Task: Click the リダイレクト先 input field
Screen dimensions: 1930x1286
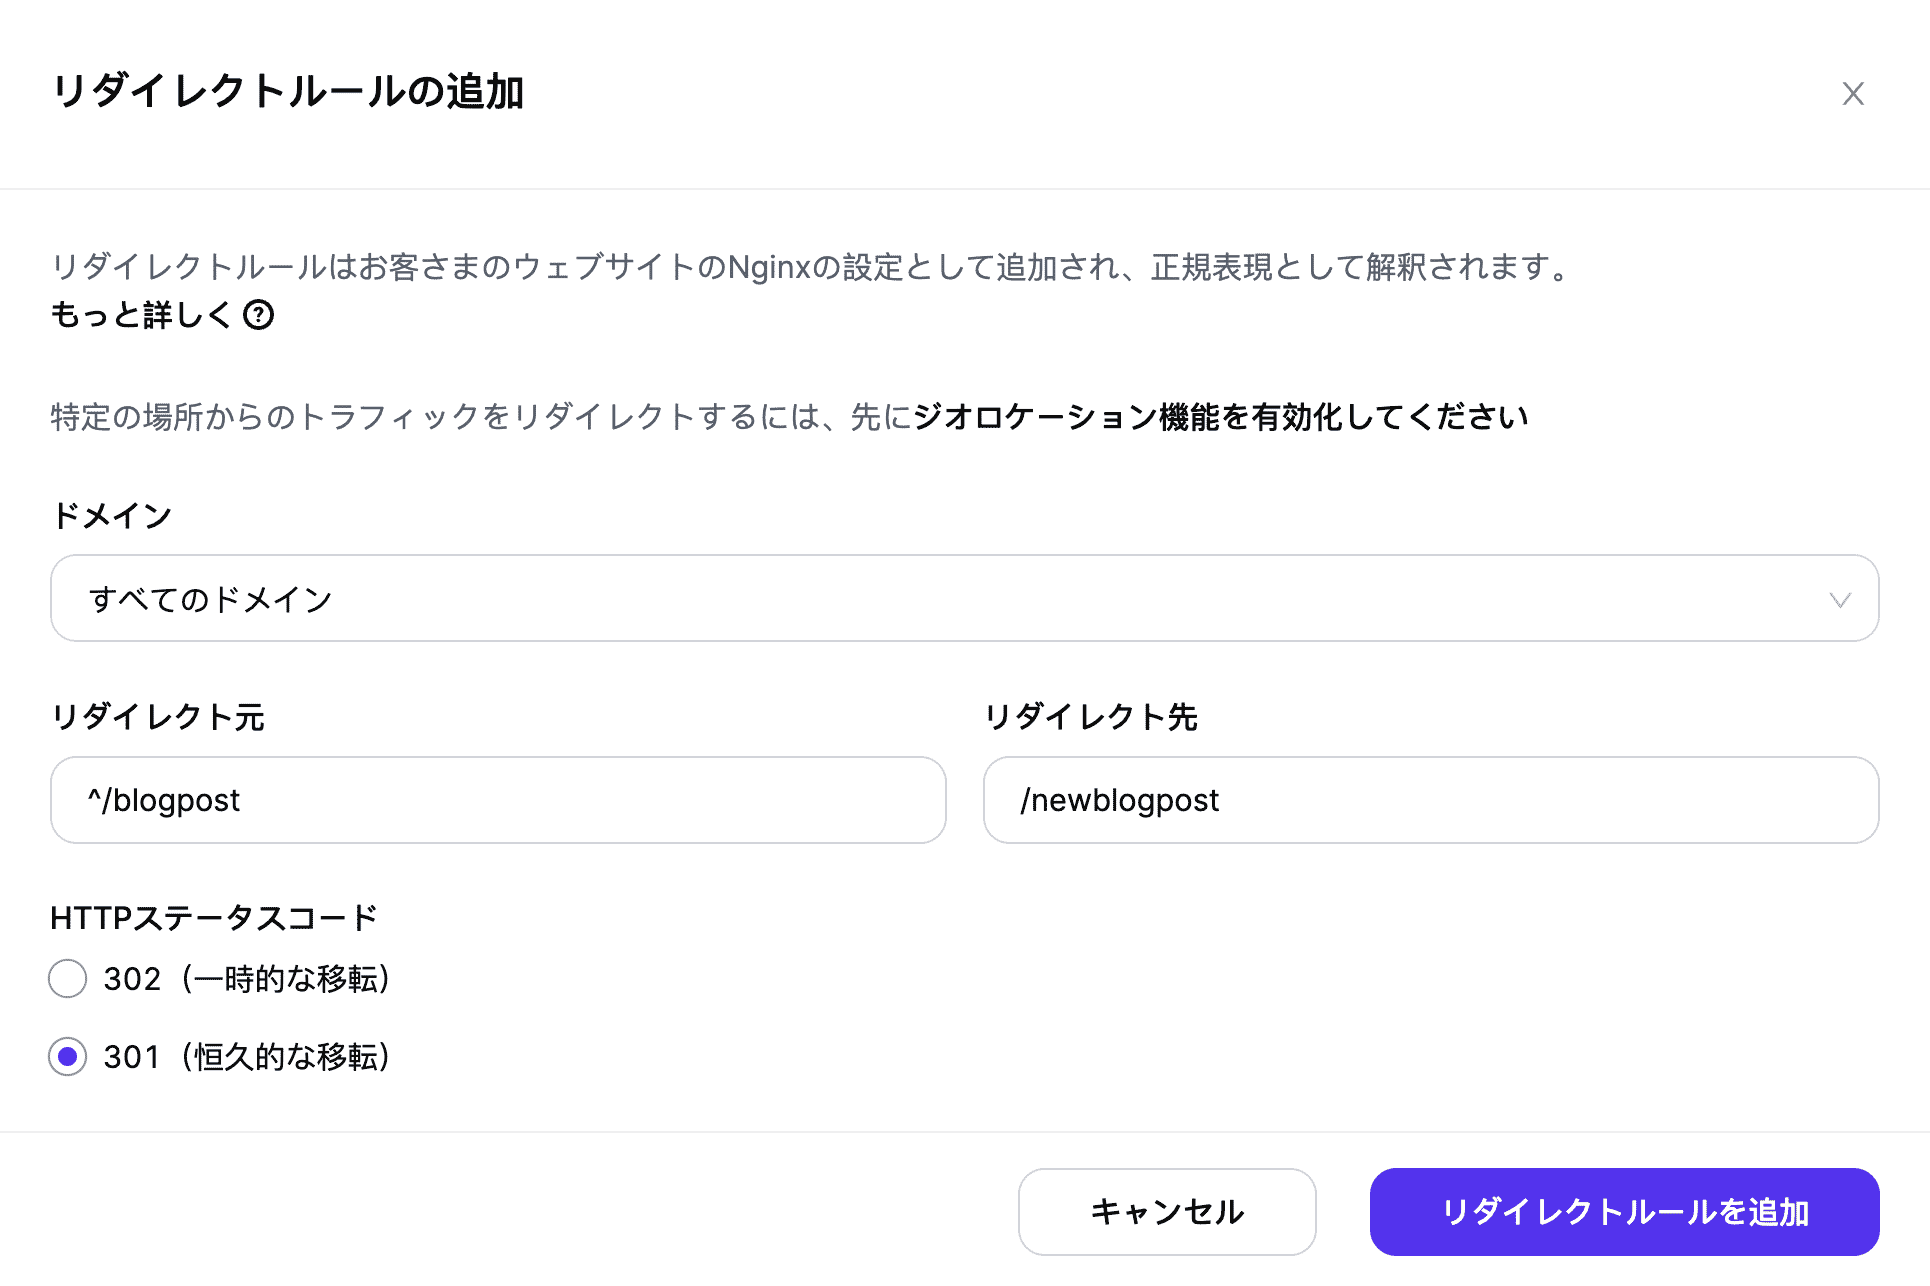Action: [1429, 799]
